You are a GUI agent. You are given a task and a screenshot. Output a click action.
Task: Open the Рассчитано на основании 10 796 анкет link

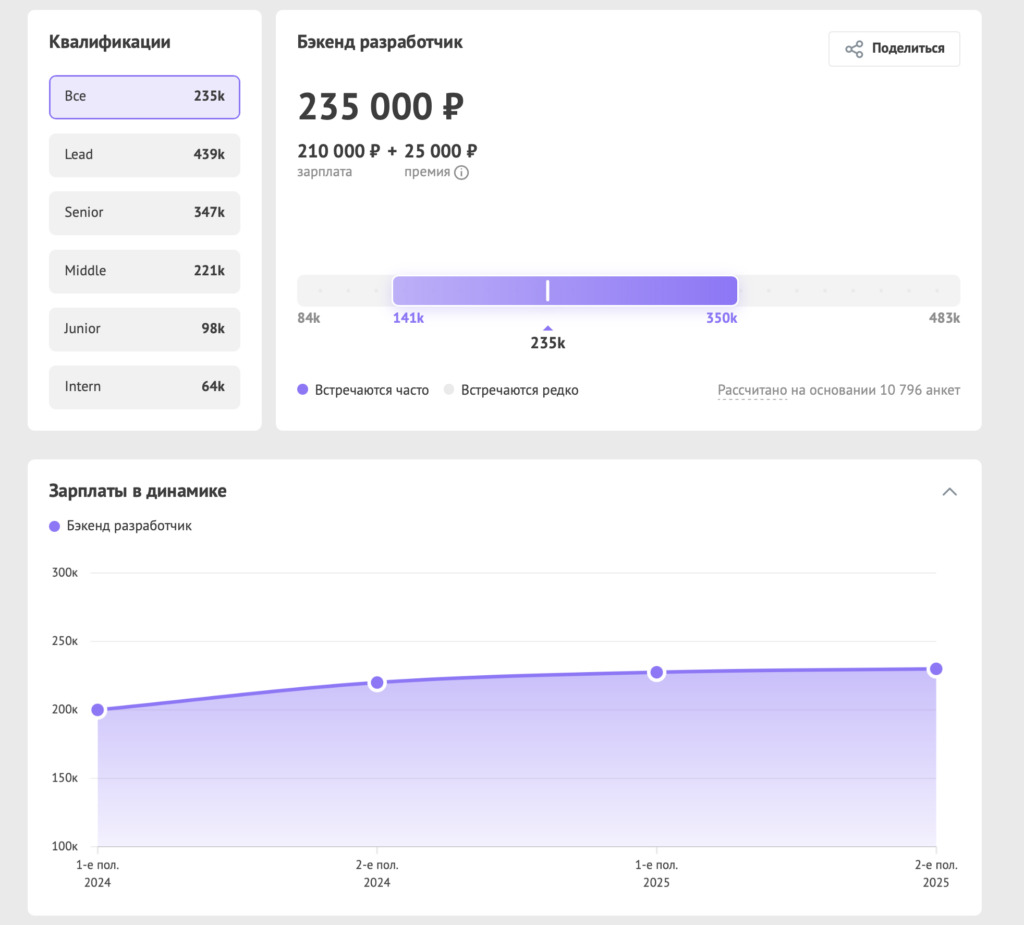838,390
